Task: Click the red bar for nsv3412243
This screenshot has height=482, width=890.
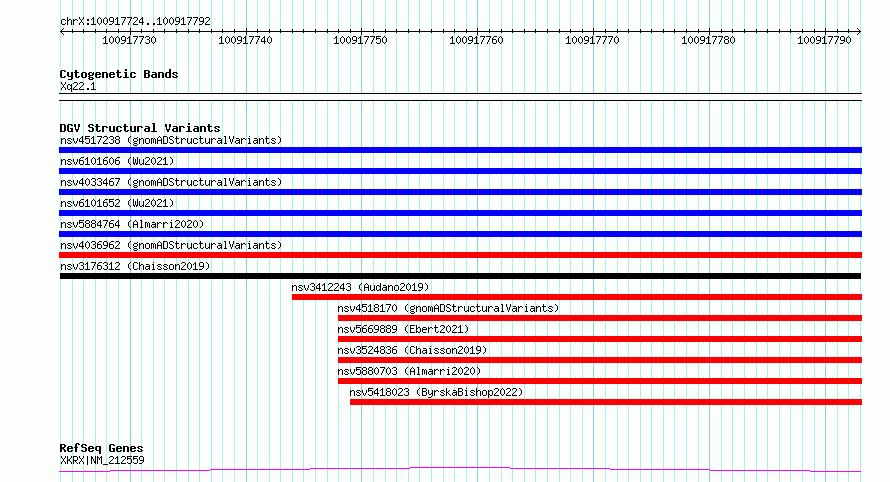Action: pyautogui.click(x=577, y=297)
